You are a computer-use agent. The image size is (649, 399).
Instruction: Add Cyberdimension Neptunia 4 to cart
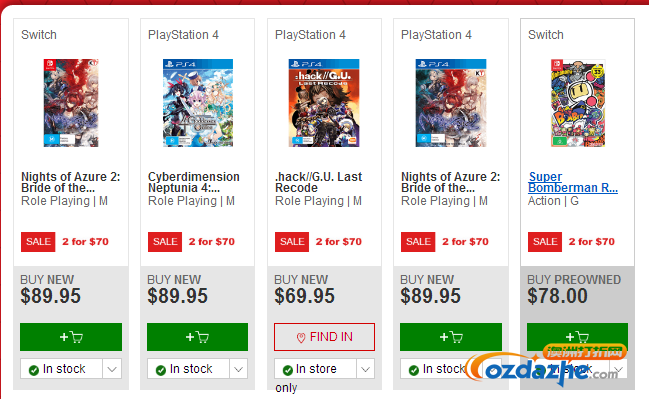click(x=197, y=337)
